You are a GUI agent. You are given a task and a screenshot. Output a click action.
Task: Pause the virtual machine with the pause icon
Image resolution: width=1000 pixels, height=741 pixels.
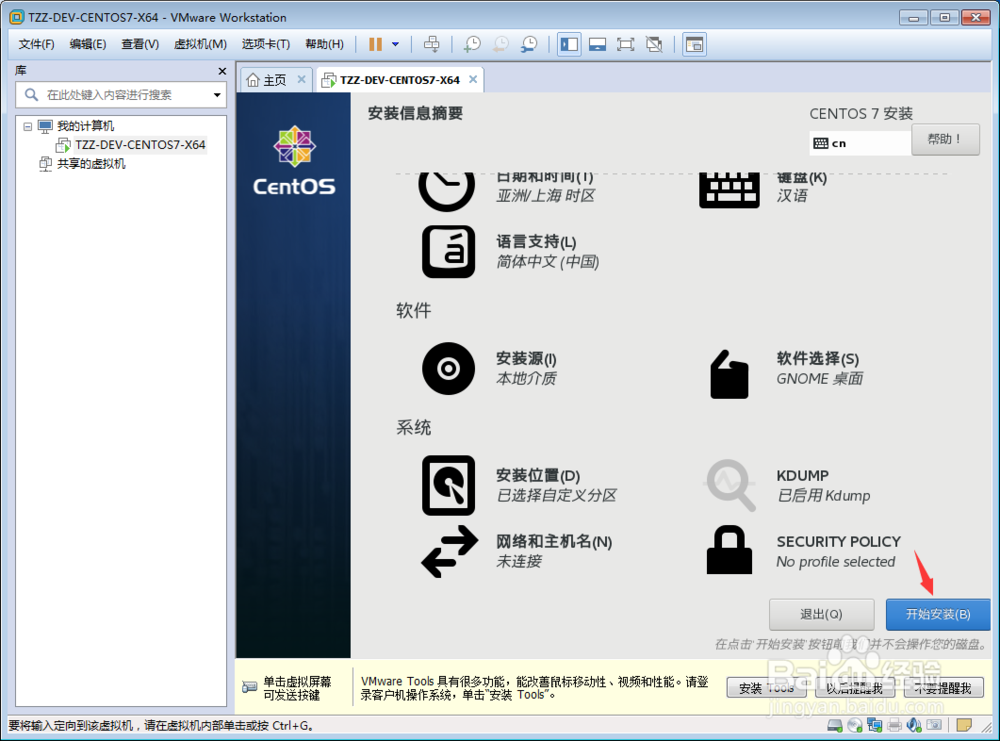(x=376, y=44)
